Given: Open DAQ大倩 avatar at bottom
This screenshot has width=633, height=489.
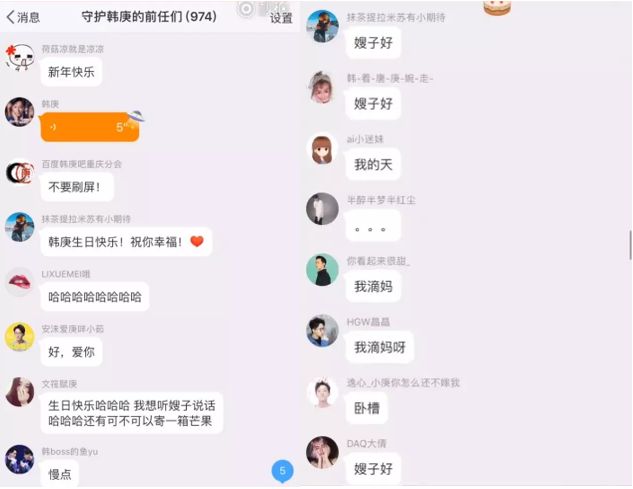Looking at the screenshot, I should pos(322,452).
